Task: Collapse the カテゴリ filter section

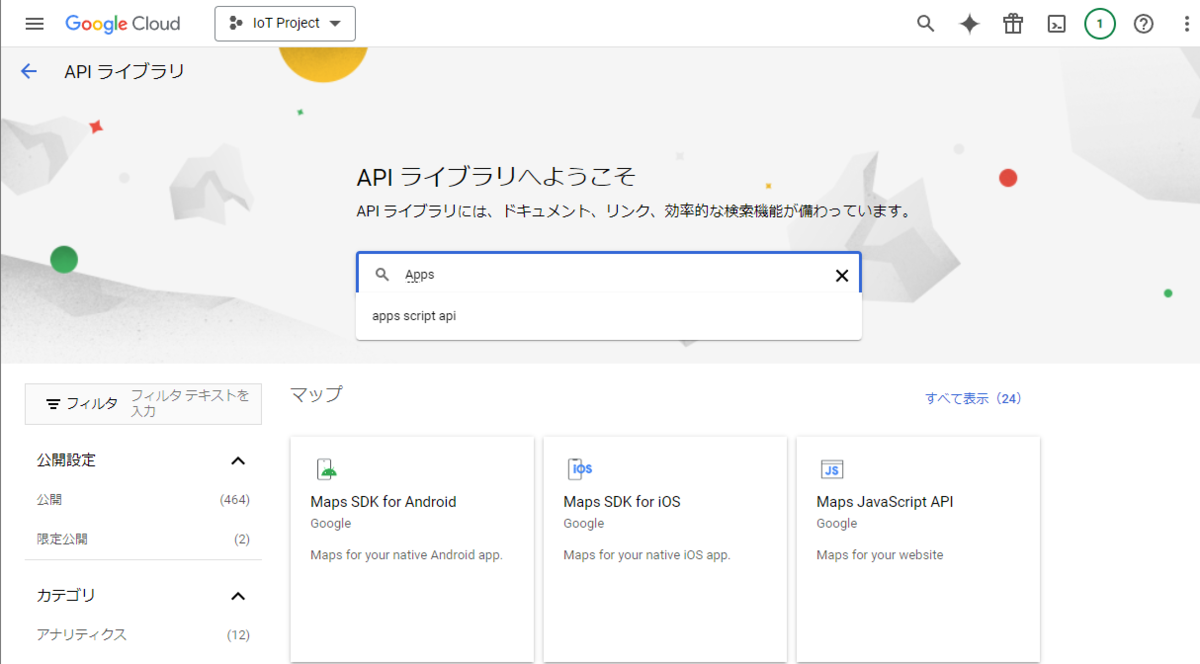Action: (x=238, y=595)
